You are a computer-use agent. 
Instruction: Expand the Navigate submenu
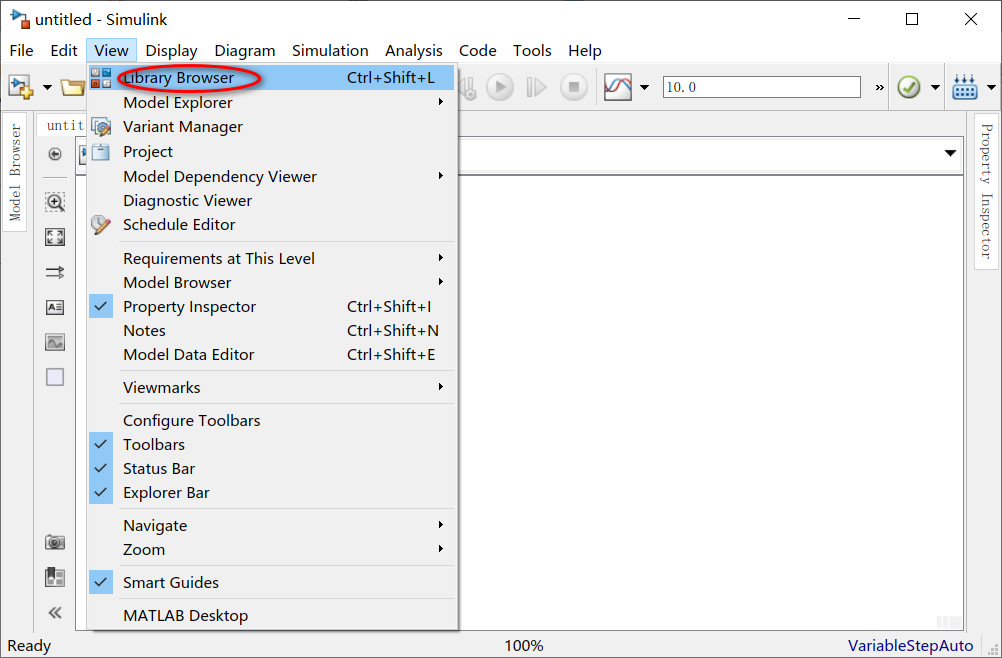(155, 525)
